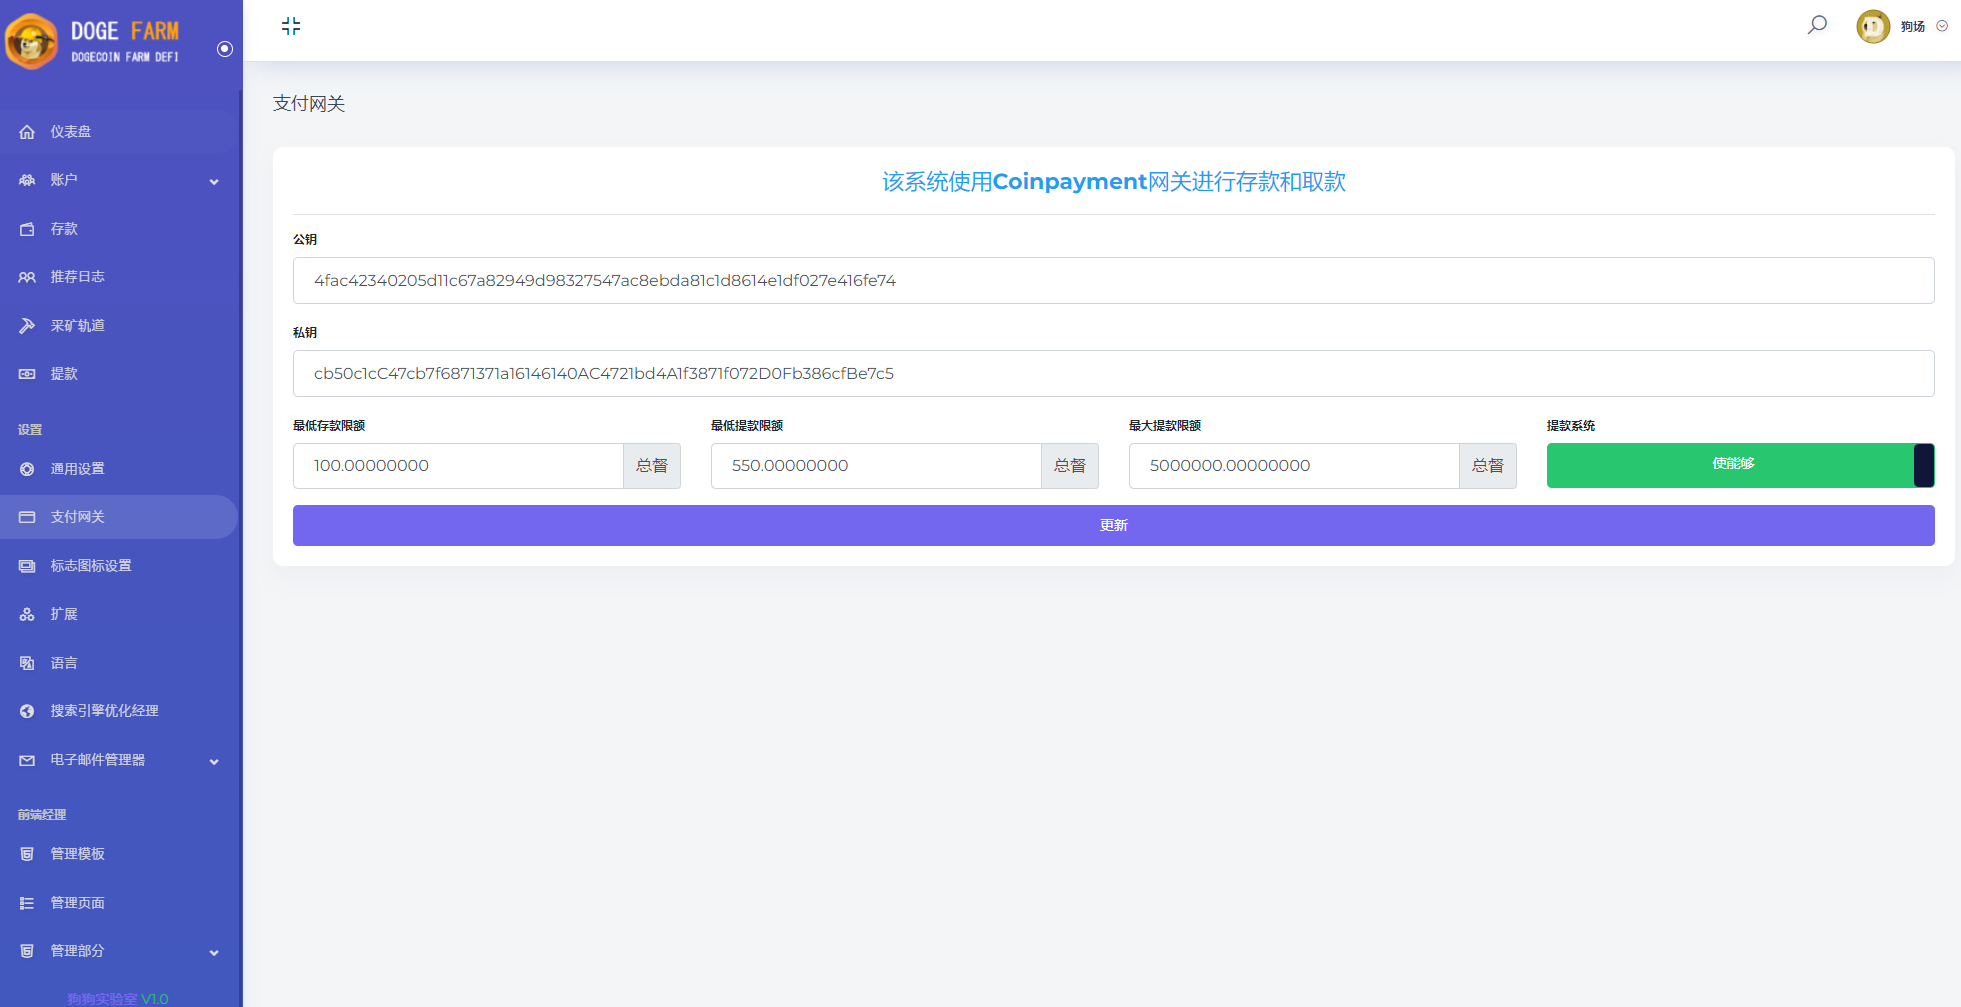This screenshot has height=1007, width=1961.
Task: Expand the 电子邮件管理器 email manager menu
Action: coord(213,761)
